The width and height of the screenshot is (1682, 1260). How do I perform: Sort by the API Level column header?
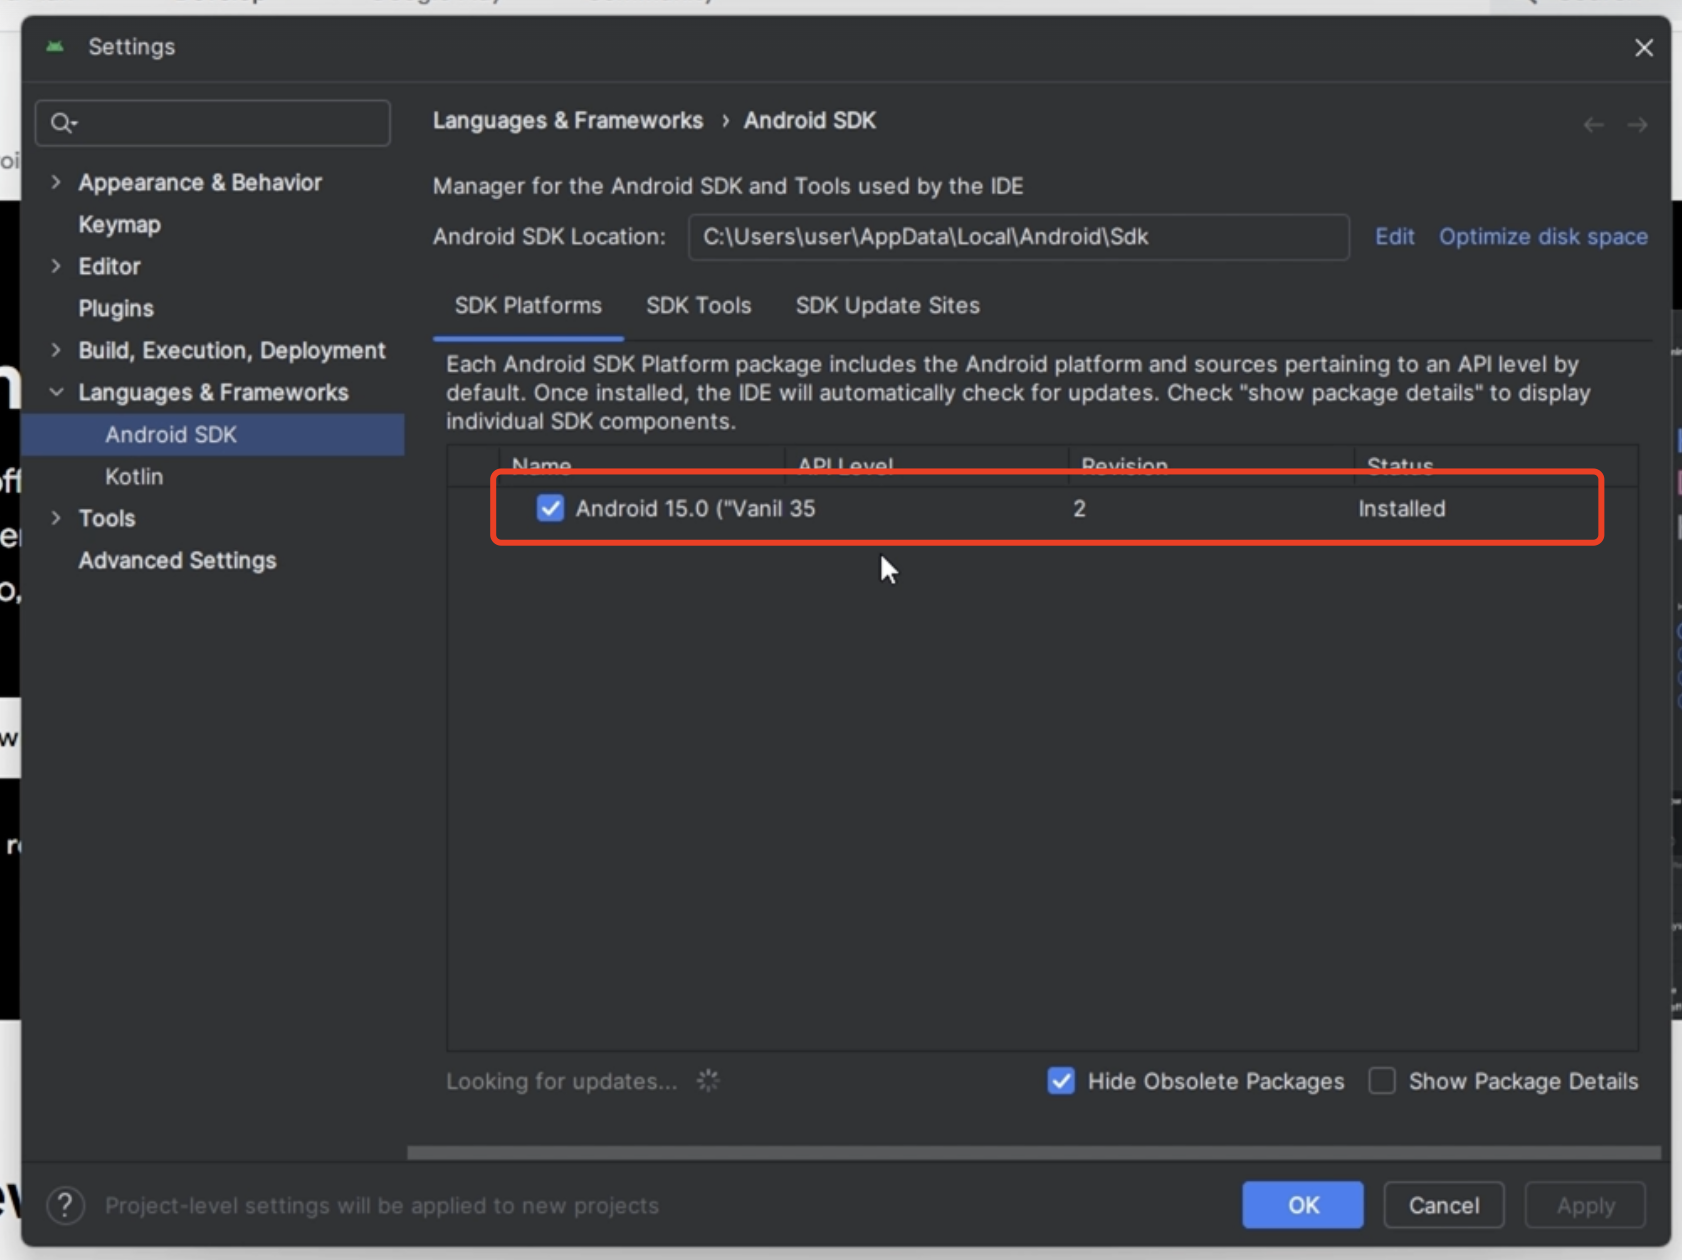coord(845,466)
